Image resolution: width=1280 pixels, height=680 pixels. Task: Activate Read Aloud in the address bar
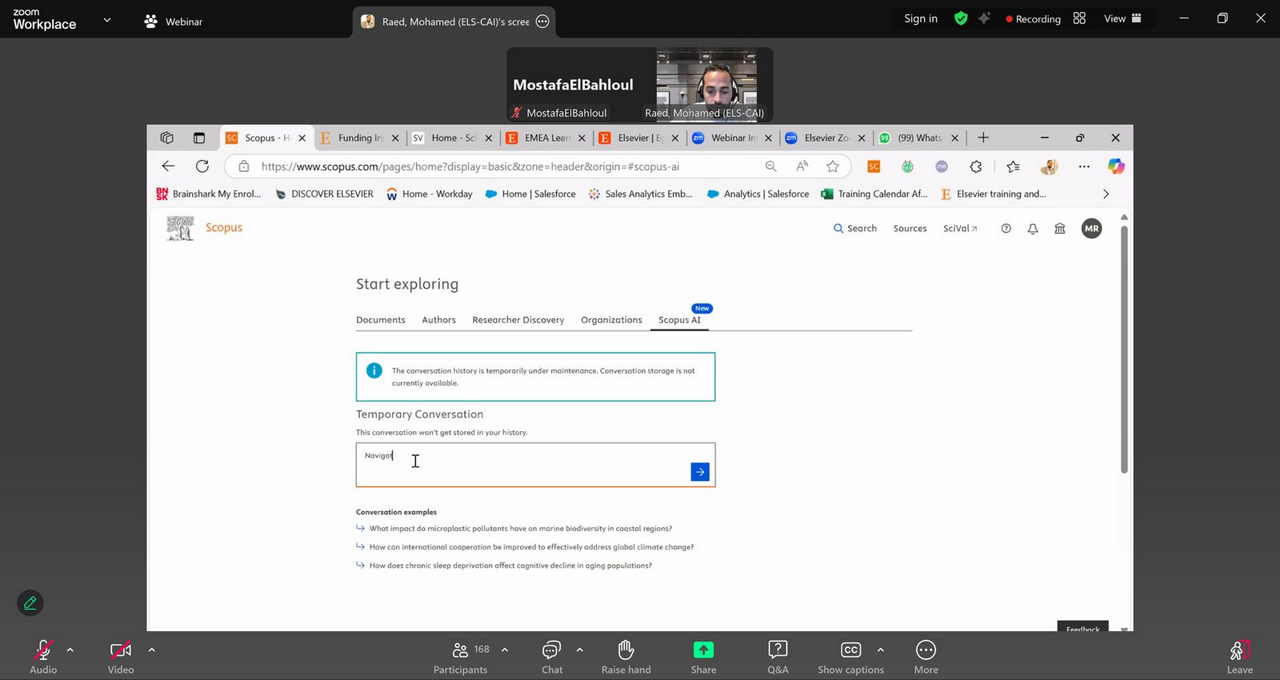tap(802, 167)
